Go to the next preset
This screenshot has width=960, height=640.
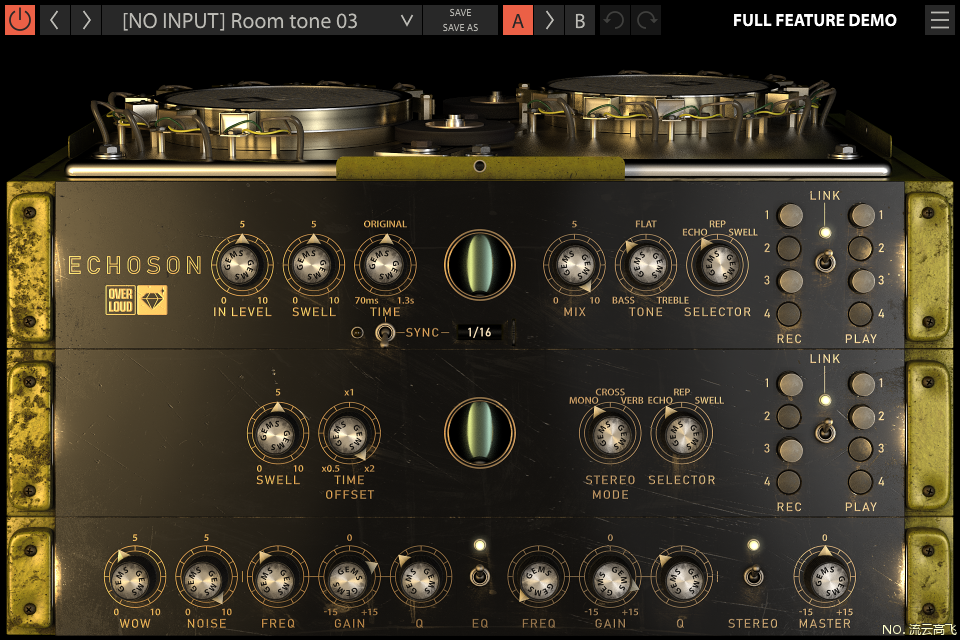pyautogui.click(x=86, y=20)
